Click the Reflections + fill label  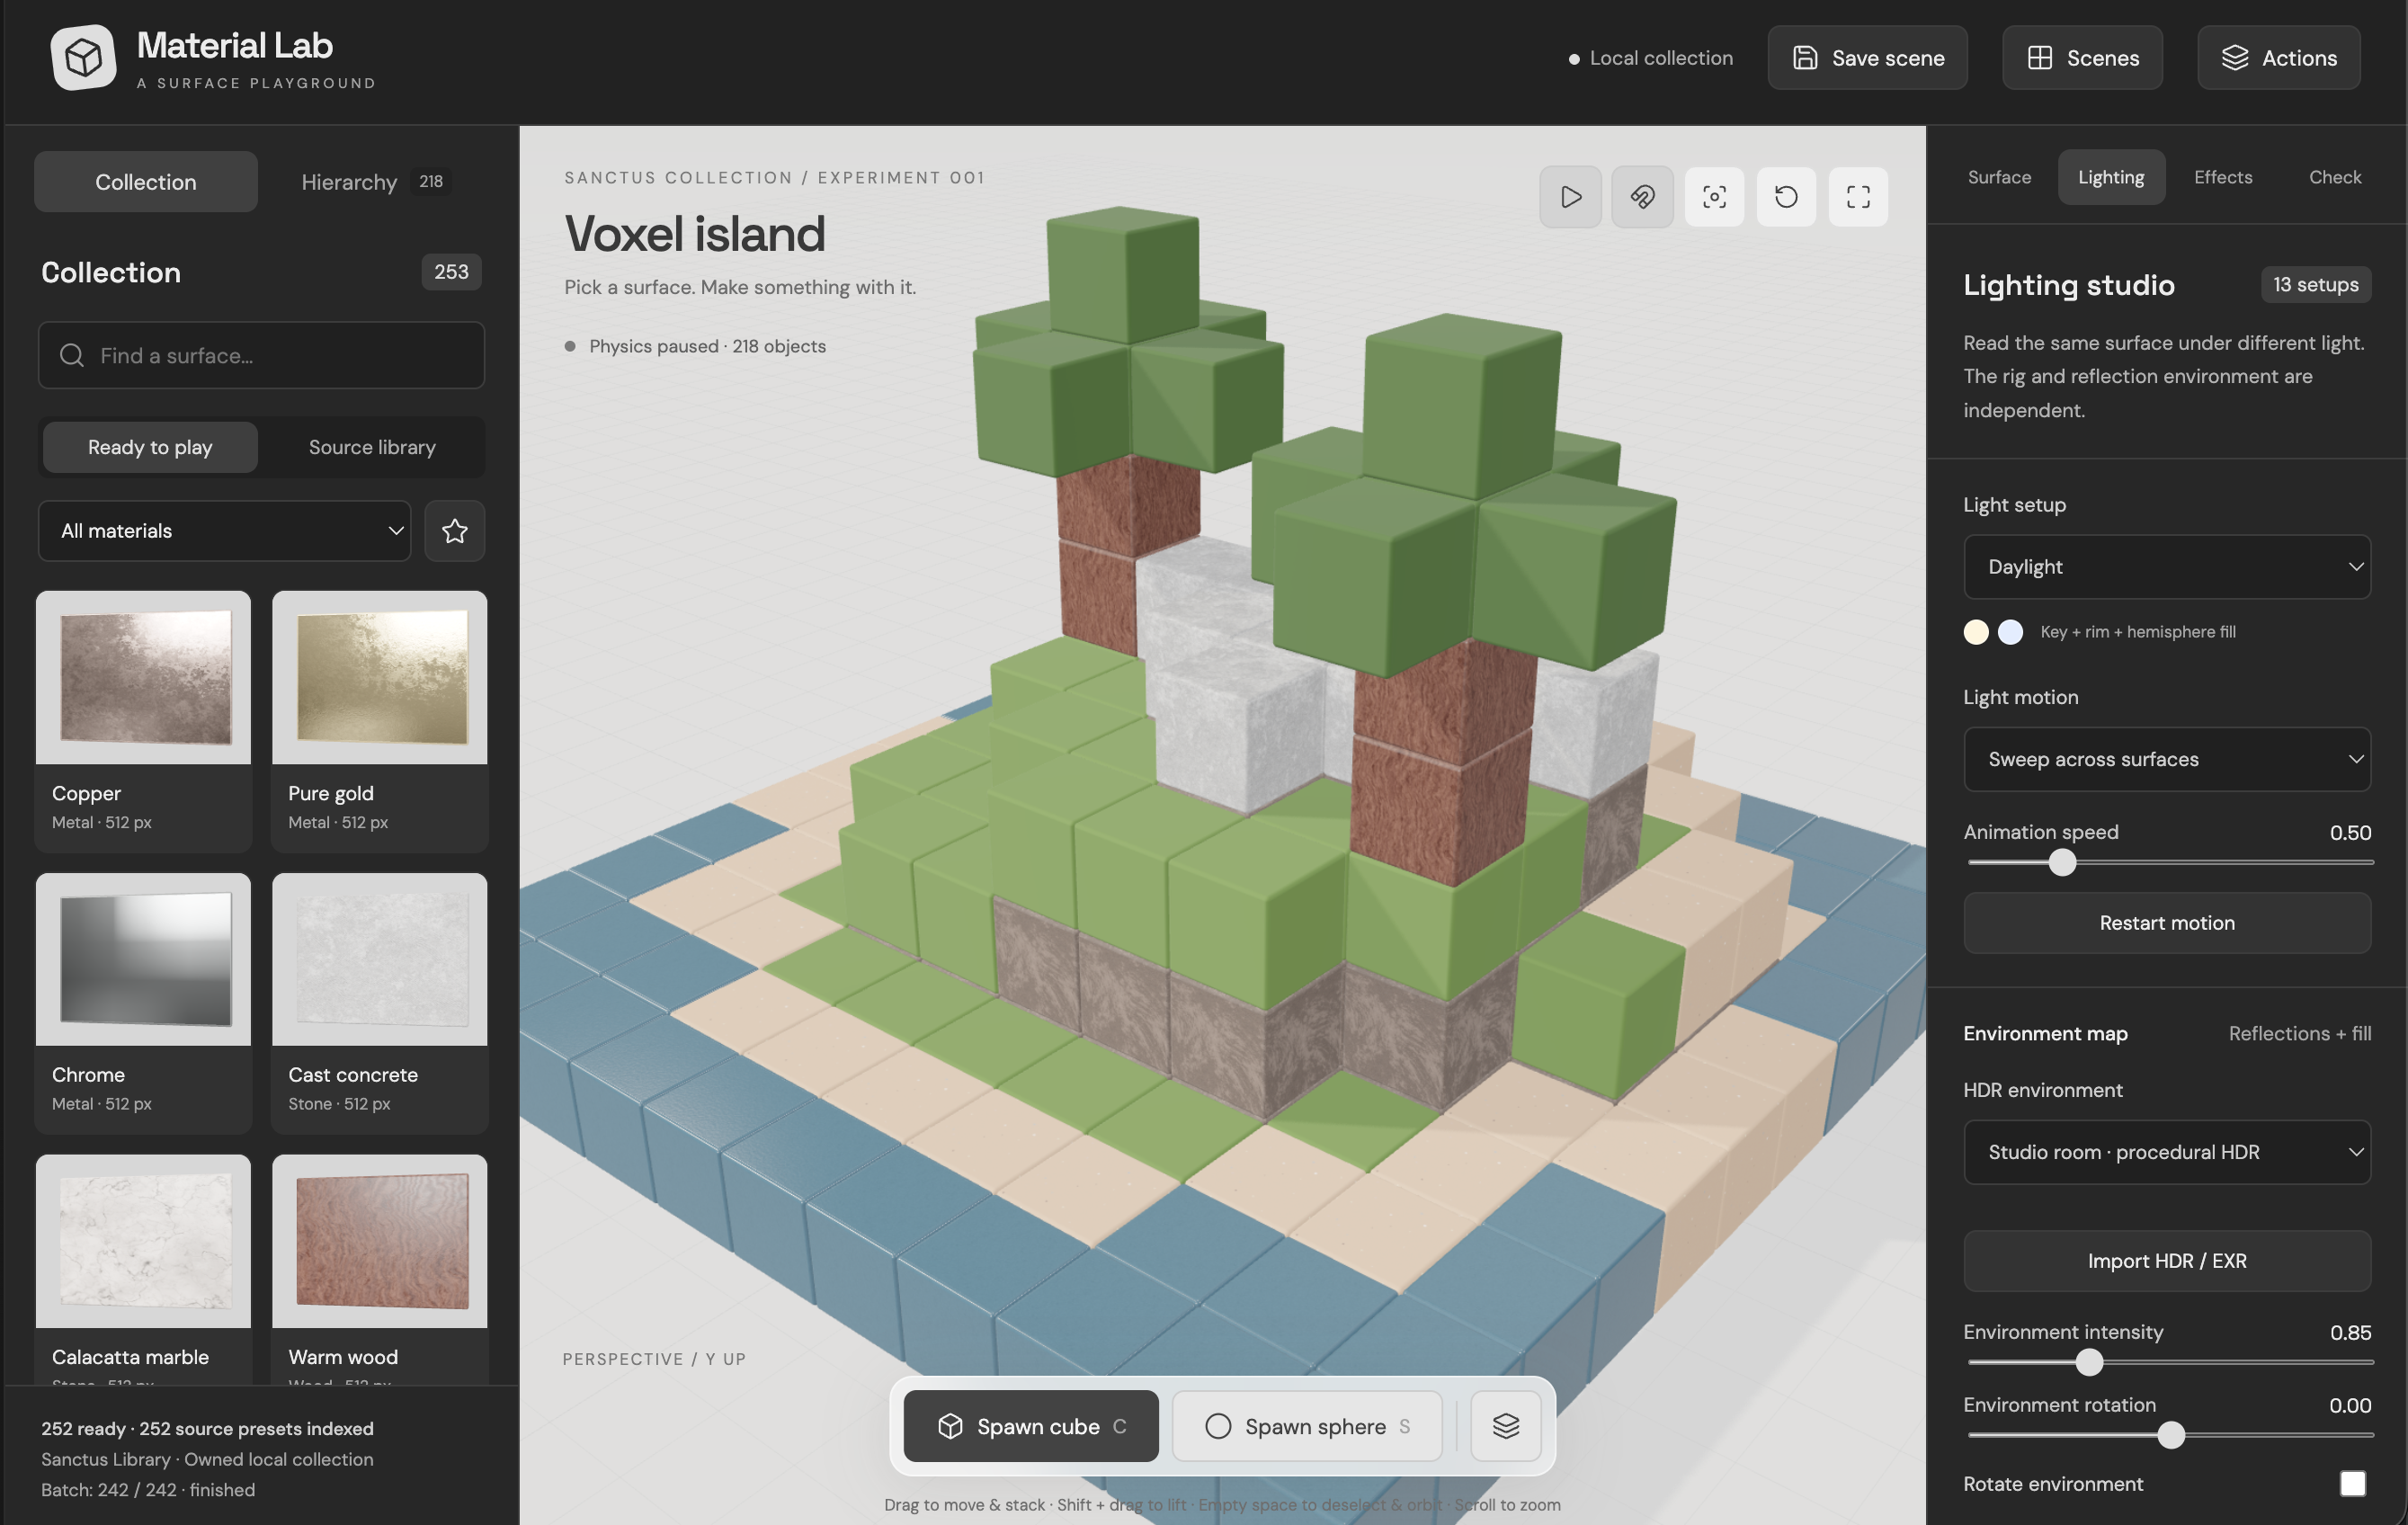coord(2299,1033)
